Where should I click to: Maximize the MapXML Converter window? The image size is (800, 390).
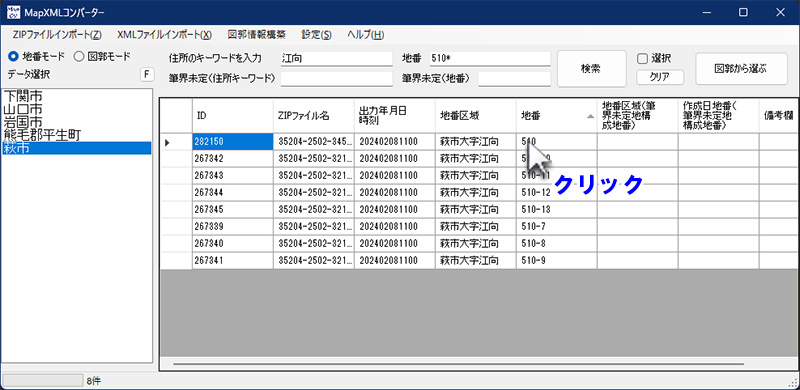tap(743, 12)
